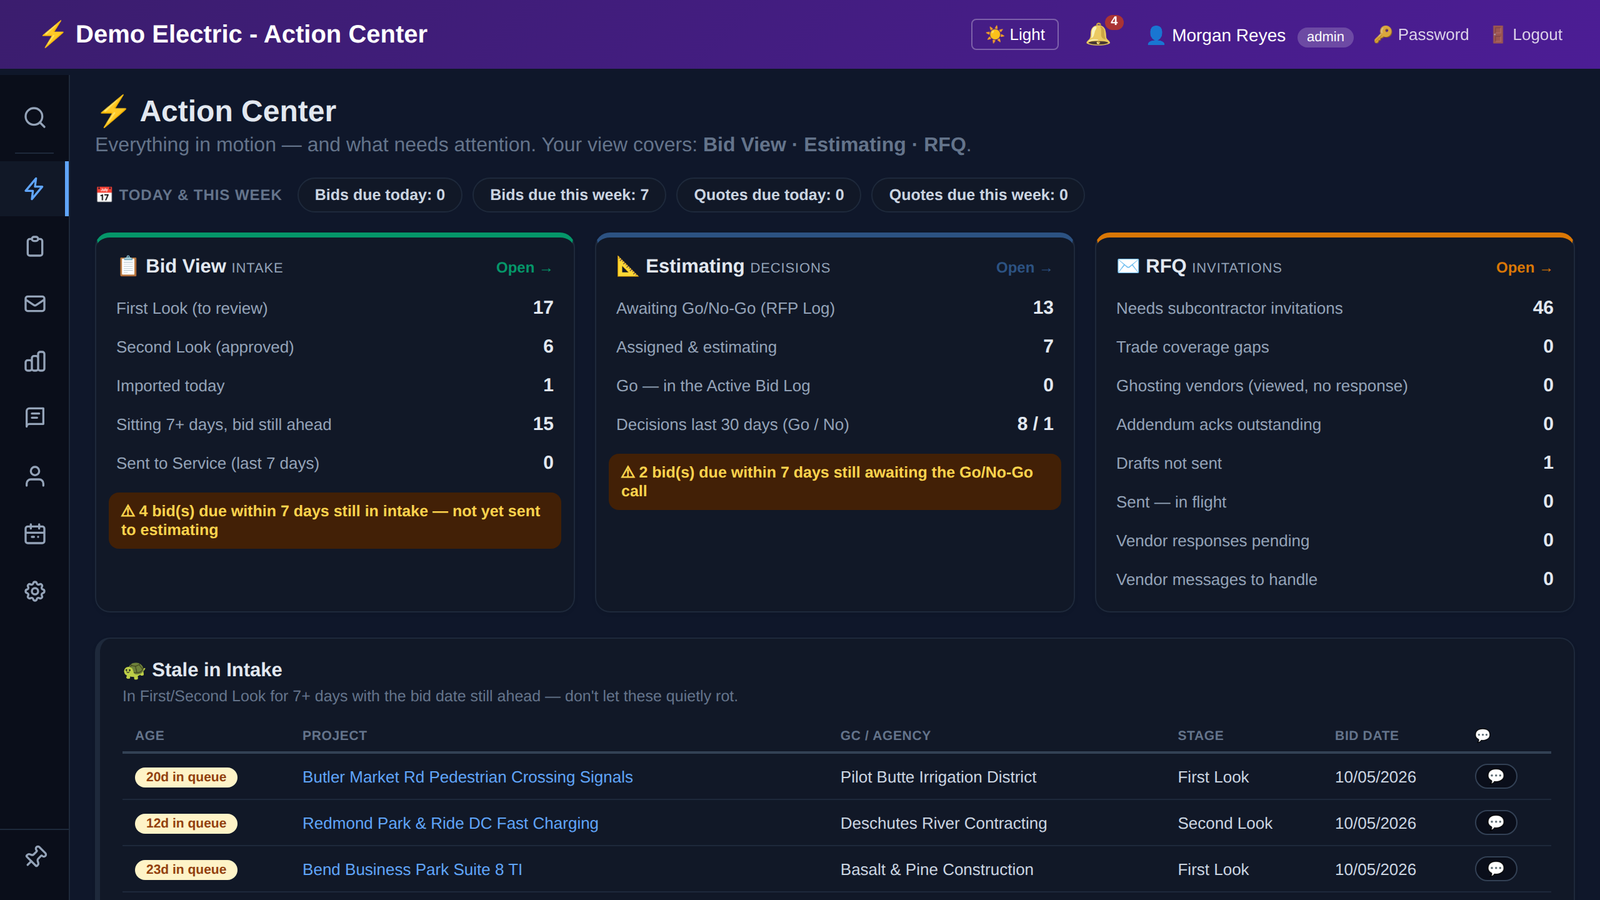Viewport: 1600px width, 900px height.
Task: Click Second Look (approved) row
Action: click(x=335, y=347)
